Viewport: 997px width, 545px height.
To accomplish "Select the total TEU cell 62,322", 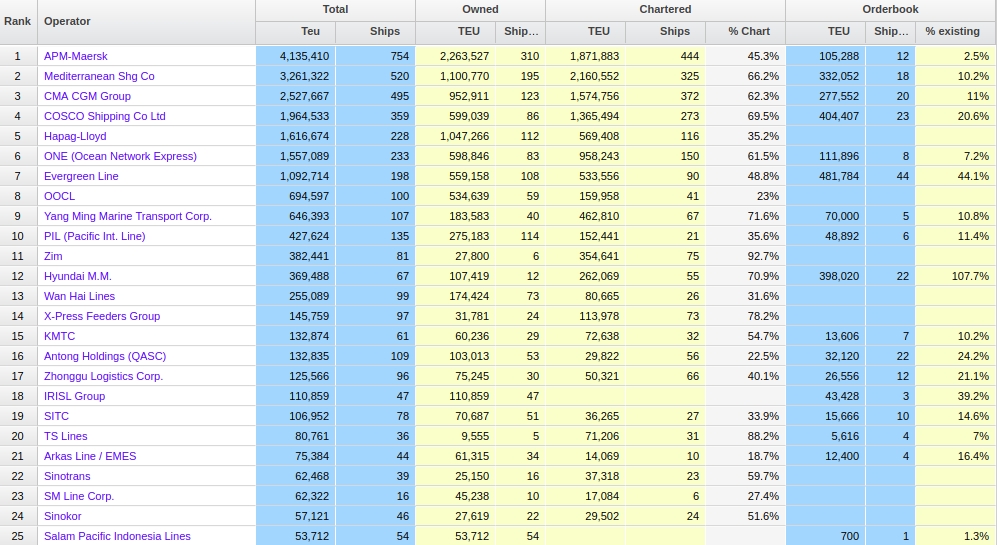I will [x=296, y=497].
